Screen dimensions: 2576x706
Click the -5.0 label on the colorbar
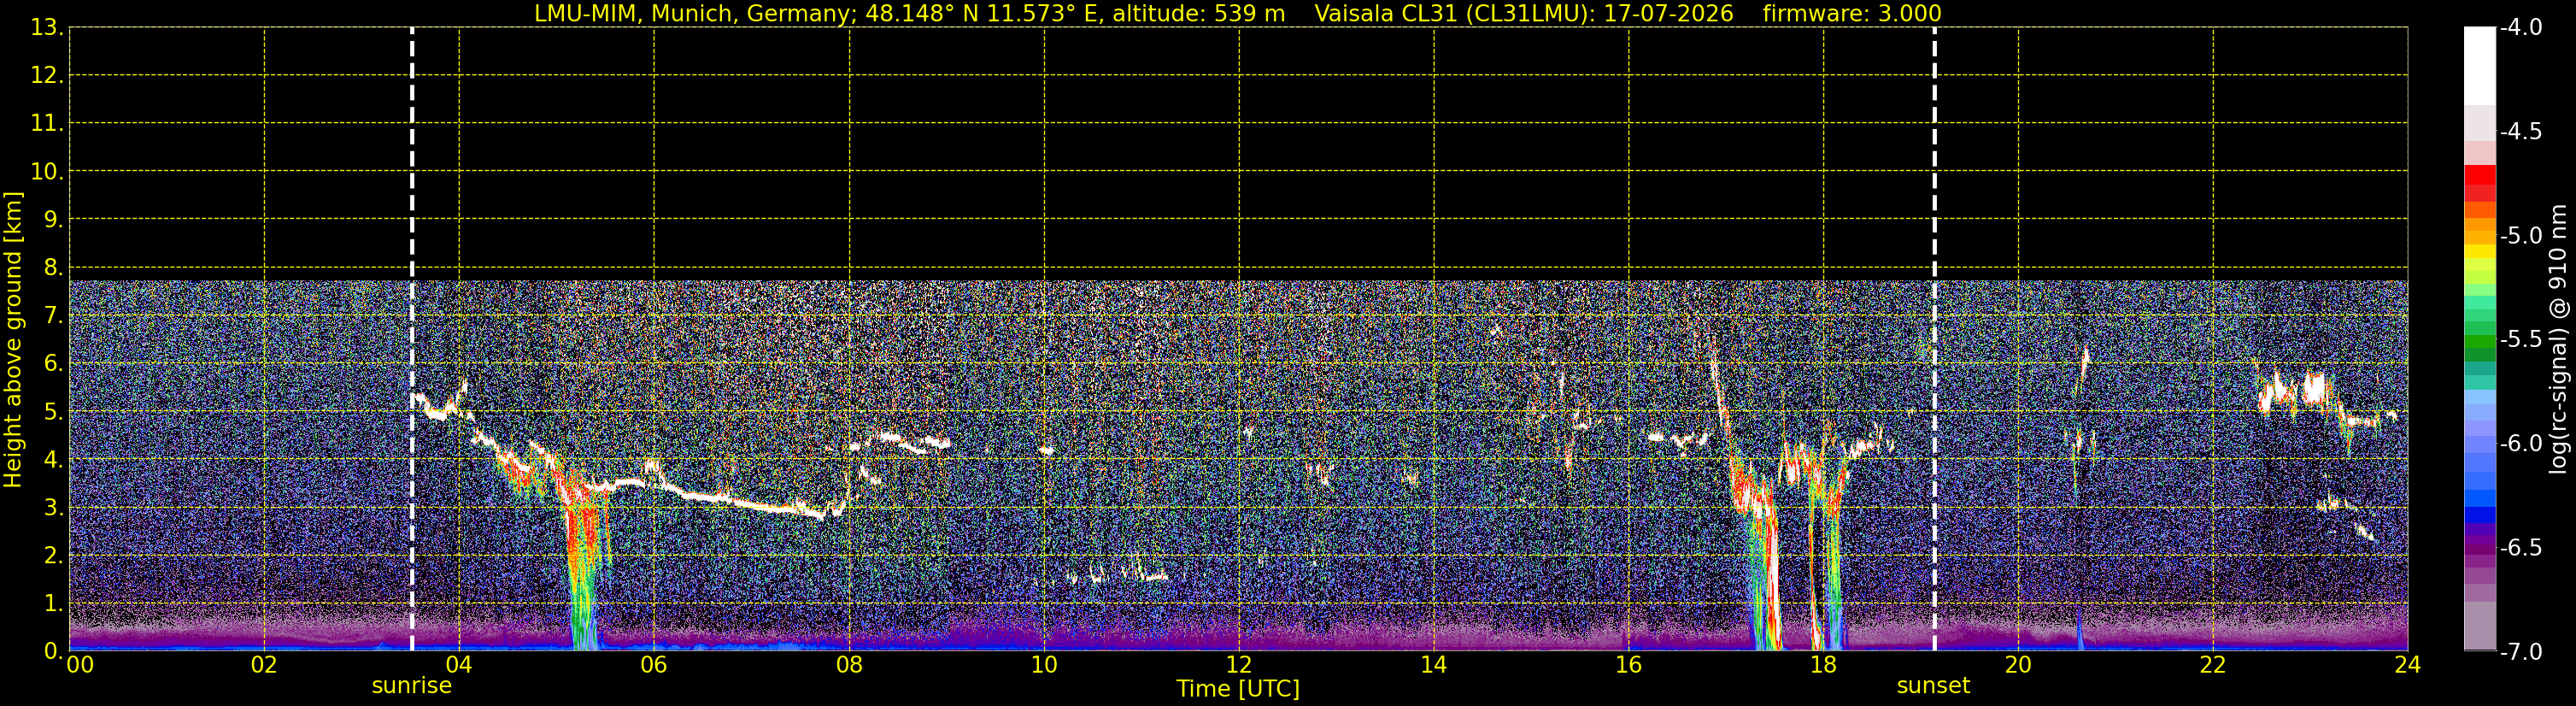click(x=2520, y=236)
